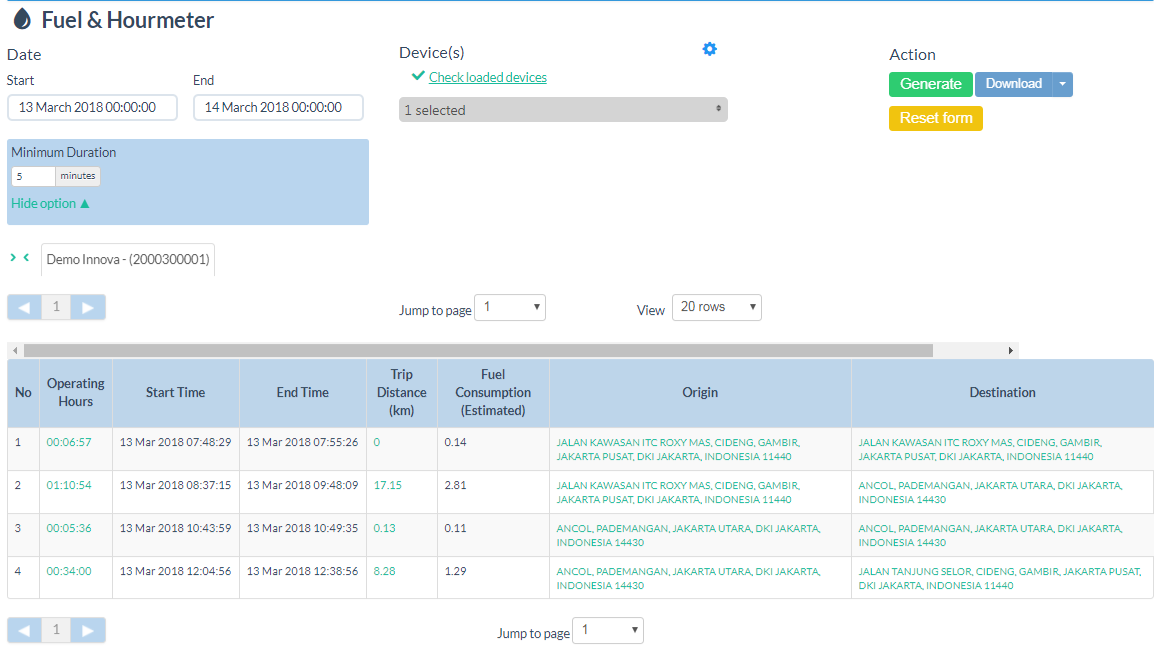Screen dimensions: 1154x656
Task: Click the green Generate button
Action: 930,84
